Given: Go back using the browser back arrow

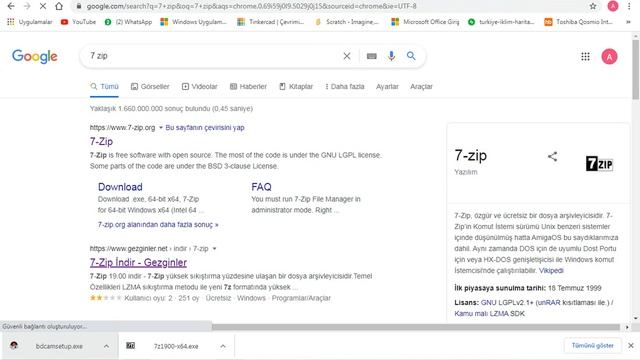Looking at the screenshot, I should (11, 6).
